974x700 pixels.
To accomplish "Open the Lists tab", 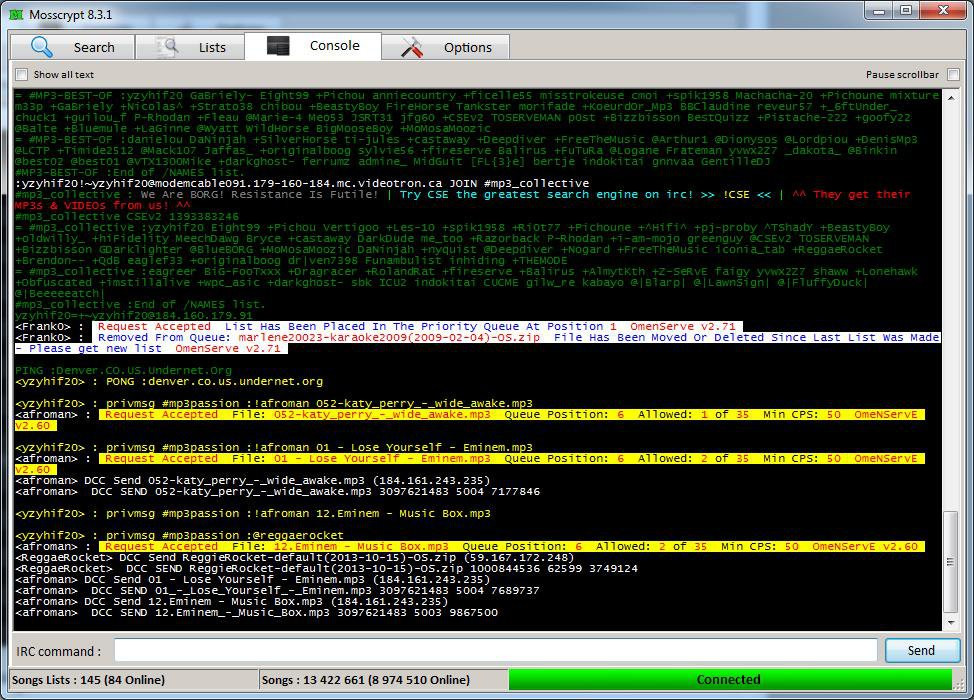I will click(190, 47).
